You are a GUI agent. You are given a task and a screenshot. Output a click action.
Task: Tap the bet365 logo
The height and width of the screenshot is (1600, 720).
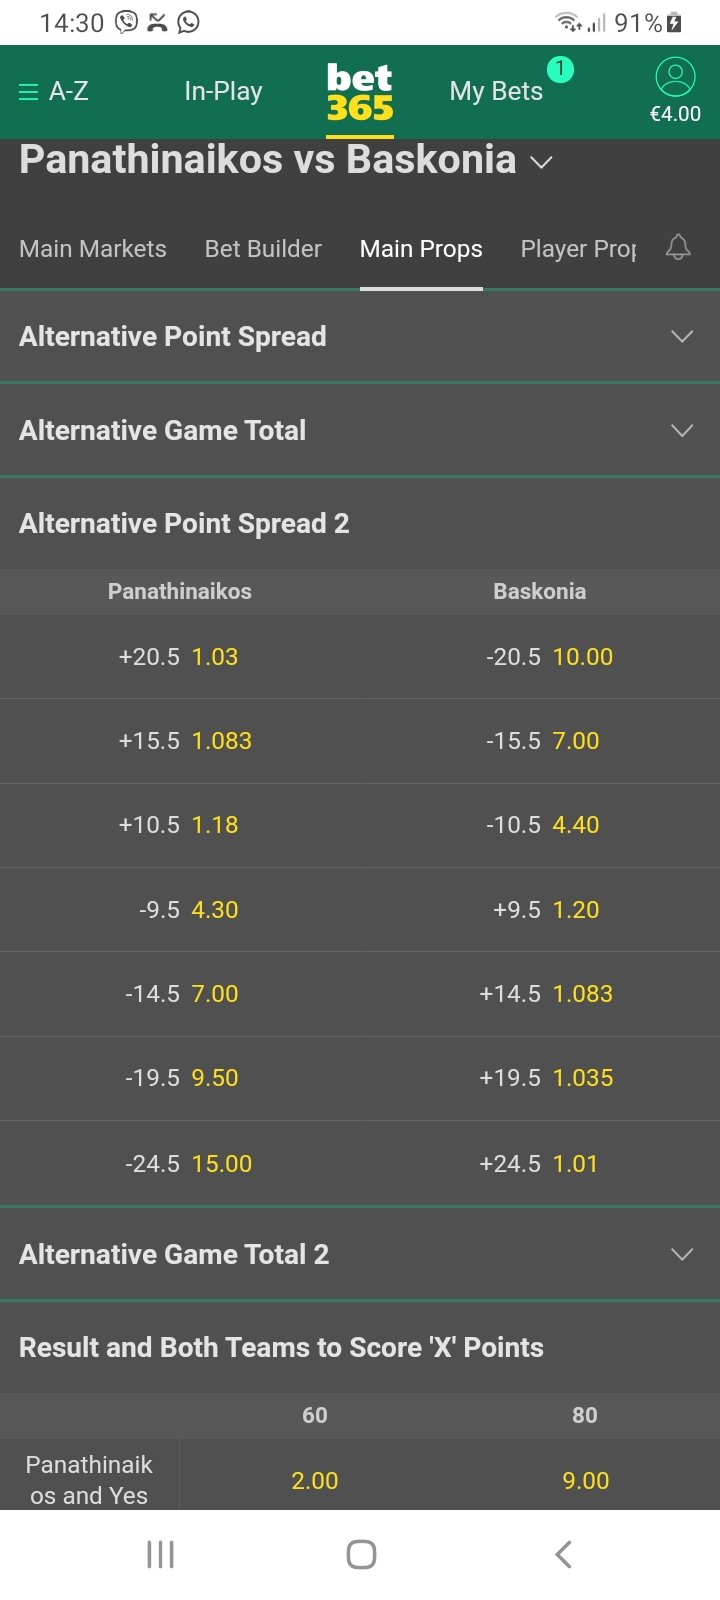tap(360, 92)
